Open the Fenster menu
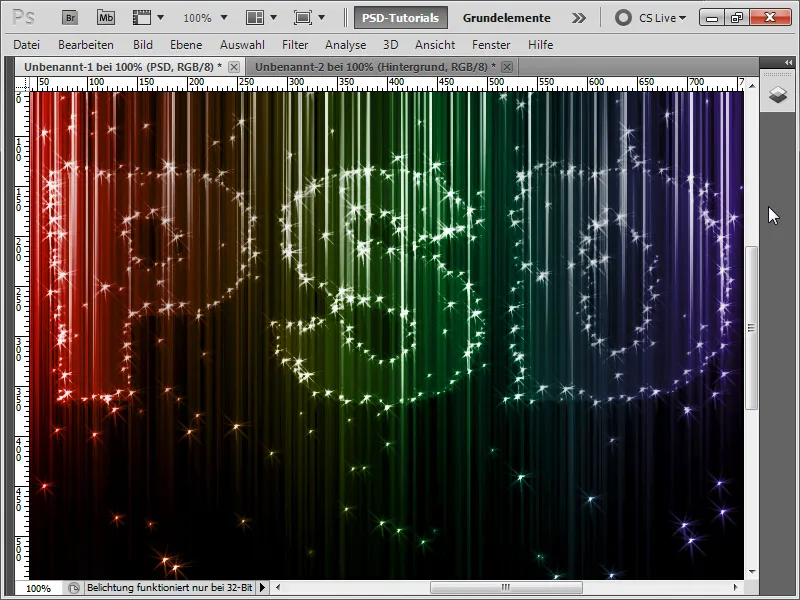Screen dimensions: 800x600 (x=491, y=45)
